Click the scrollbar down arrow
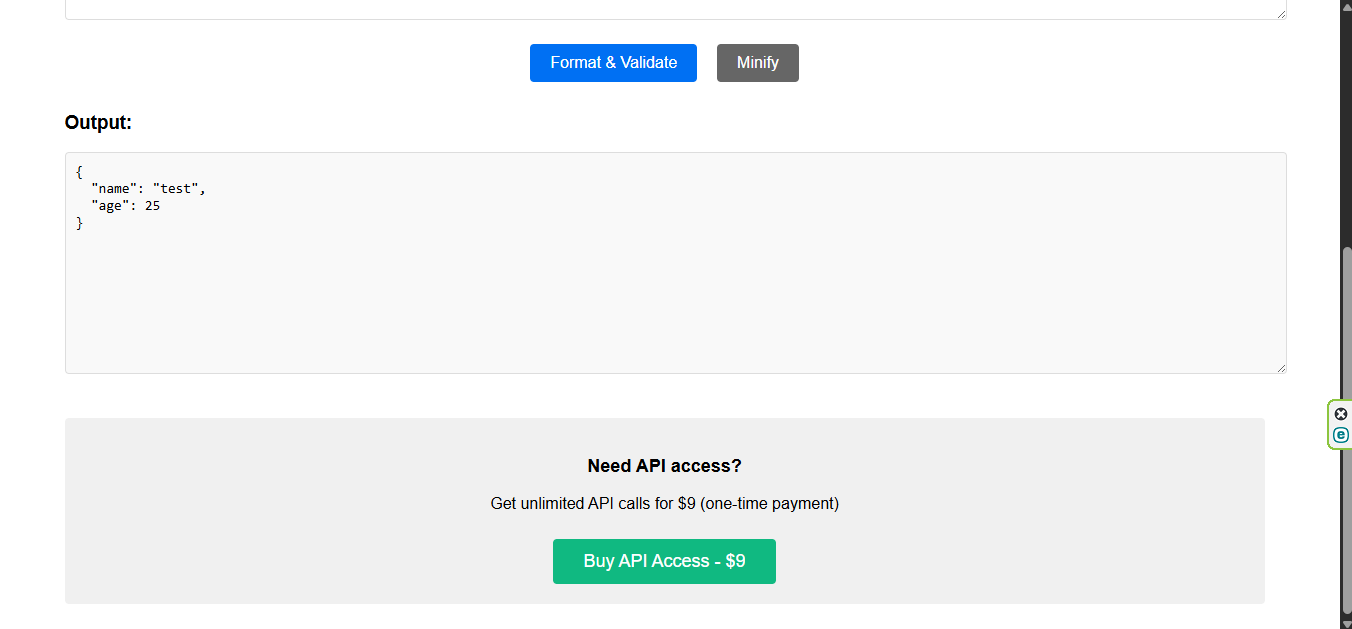 click(1345, 622)
